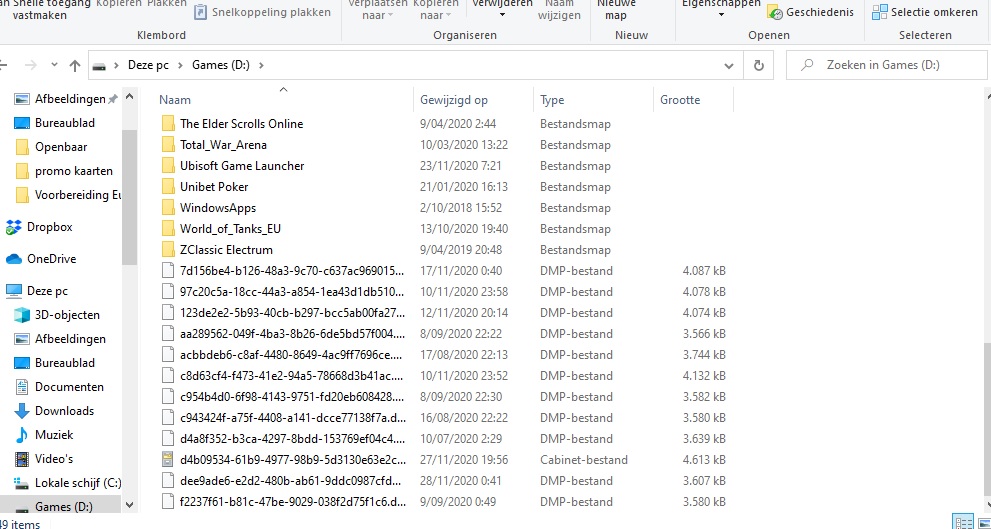
Task: Open Geschiedenis in the ribbon
Action: 811,12
